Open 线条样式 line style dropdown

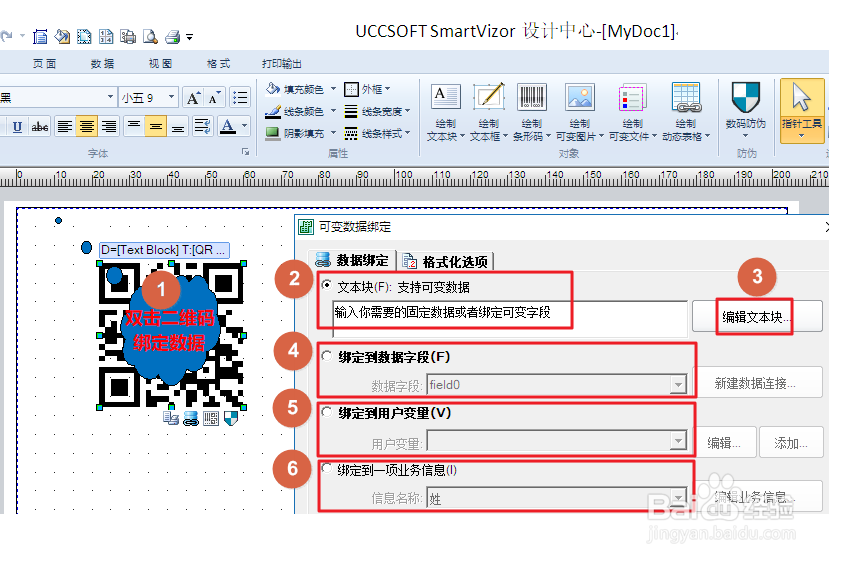[x=377, y=133]
